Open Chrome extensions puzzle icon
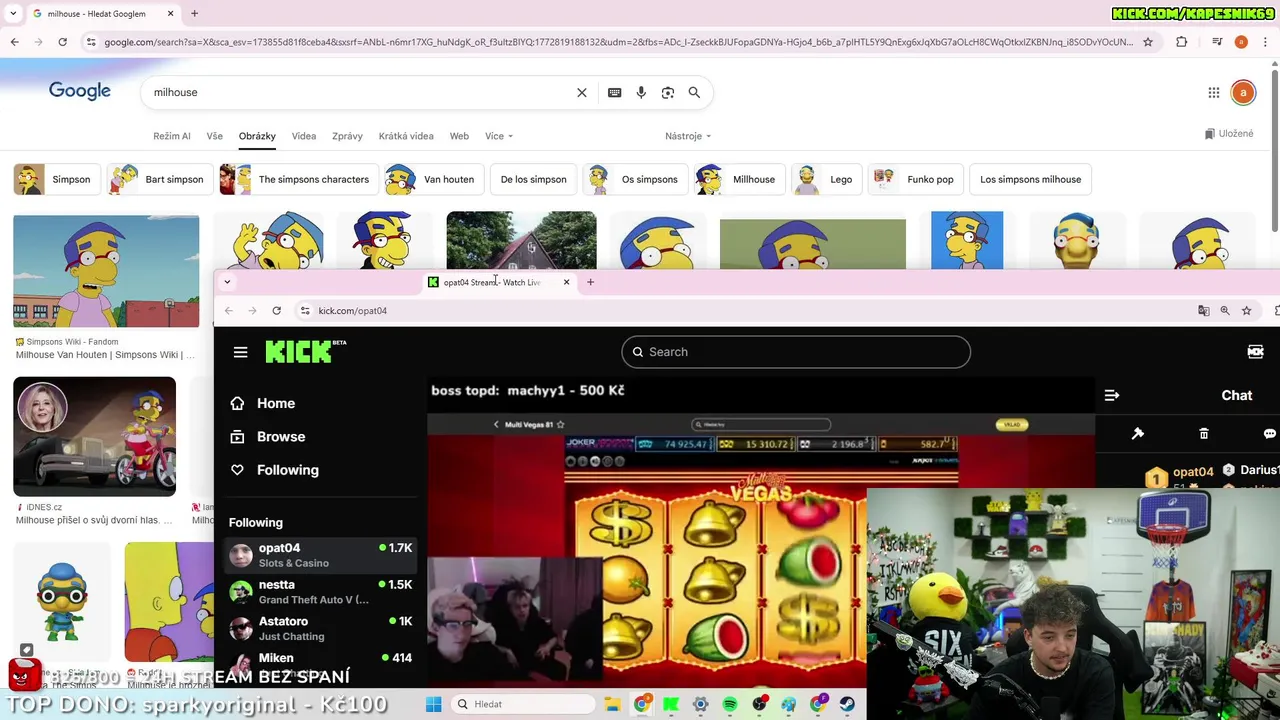This screenshot has height=720, width=1280. tap(1182, 42)
